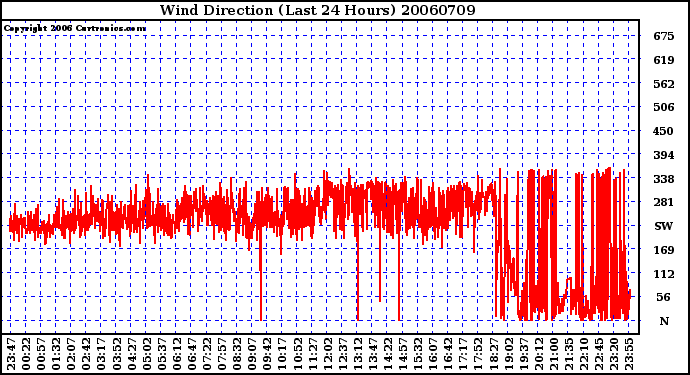This screenshot has width=690, height=375.
Task: Click the y-axis label '112'
Action: (664, 274)
